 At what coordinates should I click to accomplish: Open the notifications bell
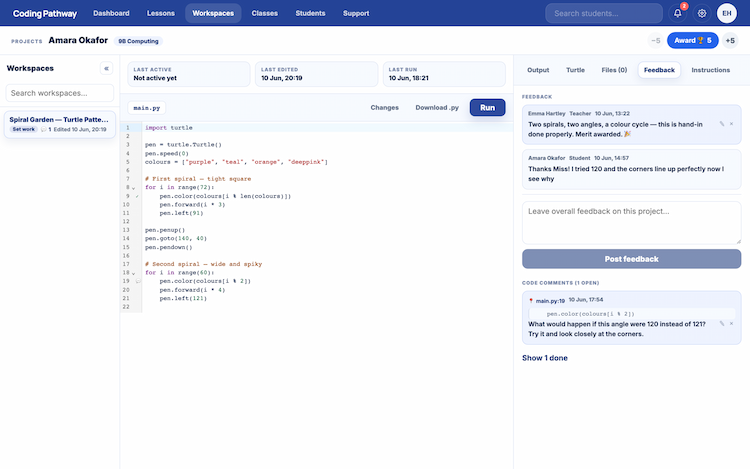pos(677,13)
